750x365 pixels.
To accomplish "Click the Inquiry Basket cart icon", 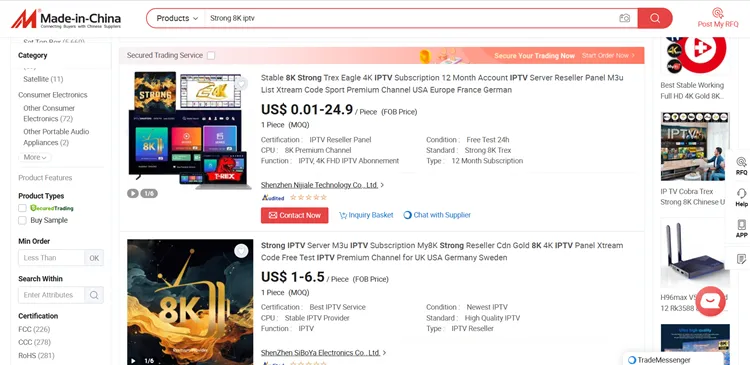I will (x=343, y=215).
